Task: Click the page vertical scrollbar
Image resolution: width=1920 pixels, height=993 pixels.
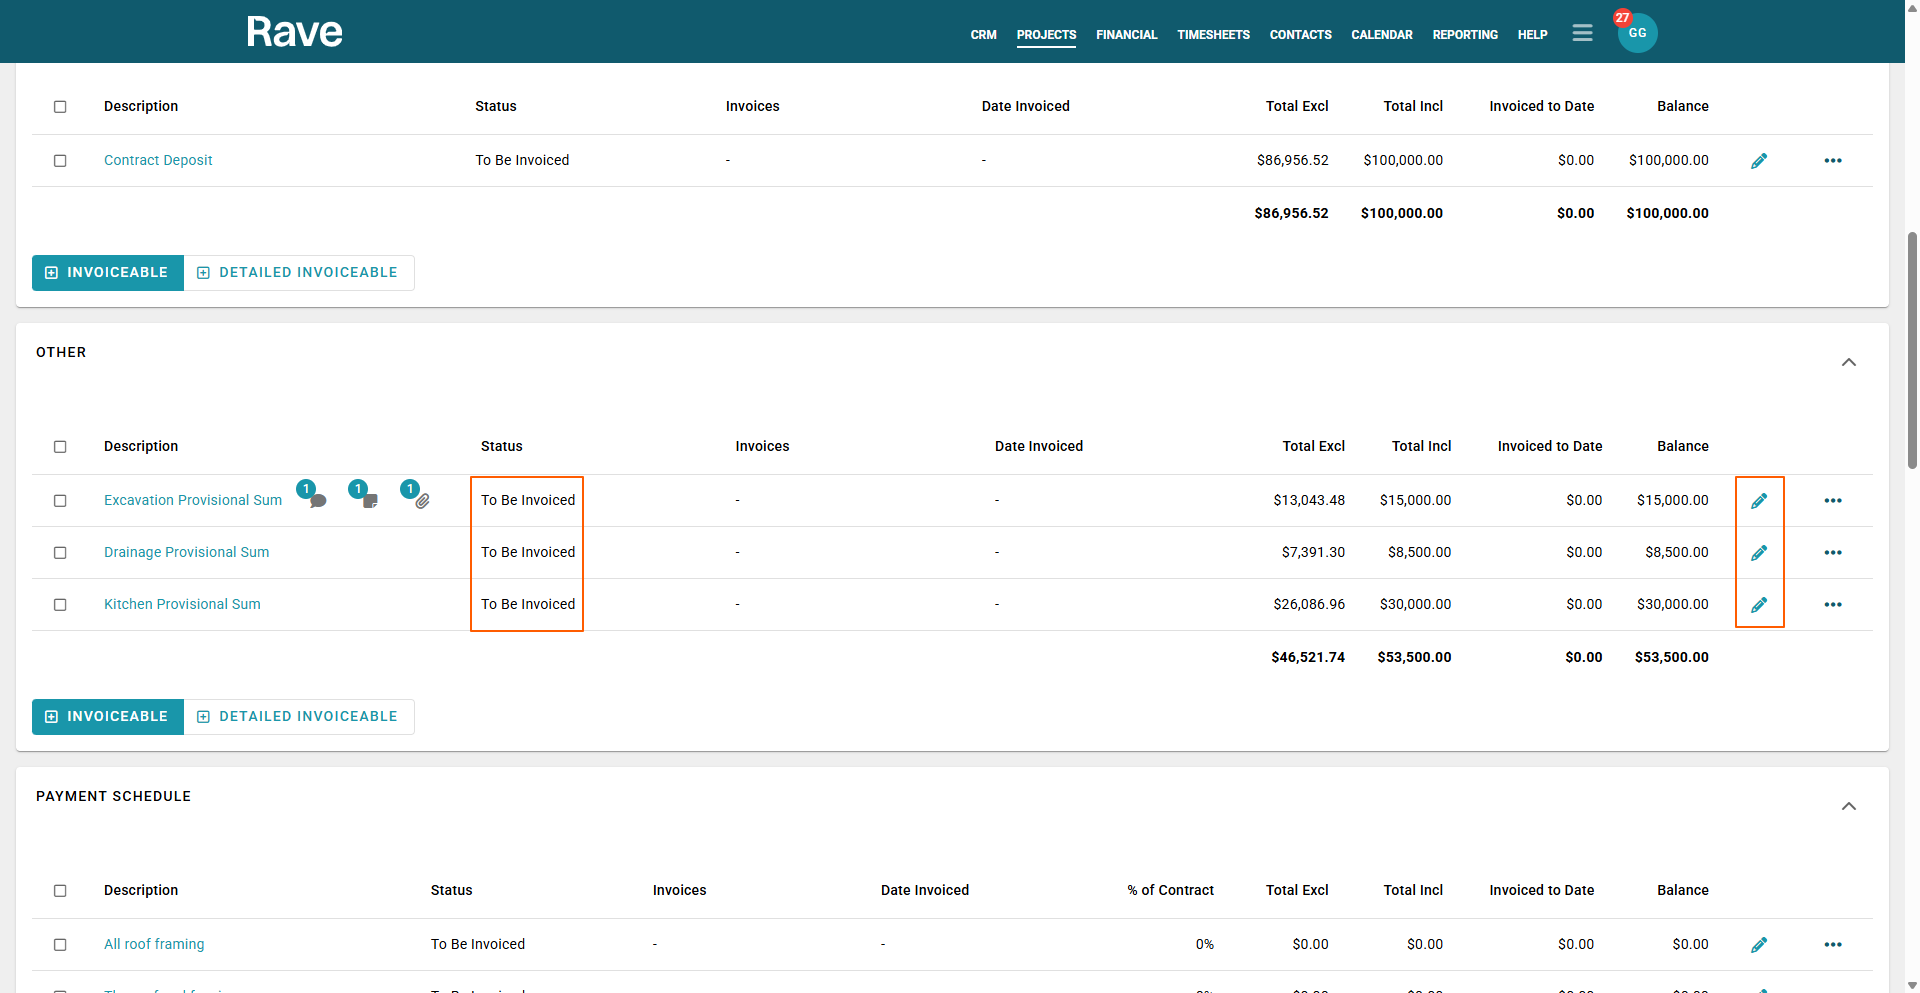Action: [x=1912, y=350]
